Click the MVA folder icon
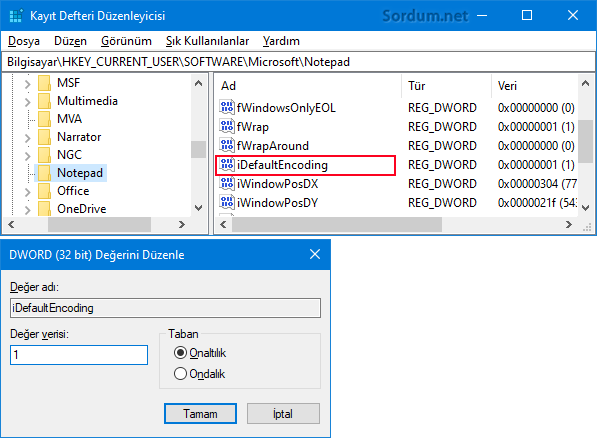597x438 pixels. (x=45, y=119)
